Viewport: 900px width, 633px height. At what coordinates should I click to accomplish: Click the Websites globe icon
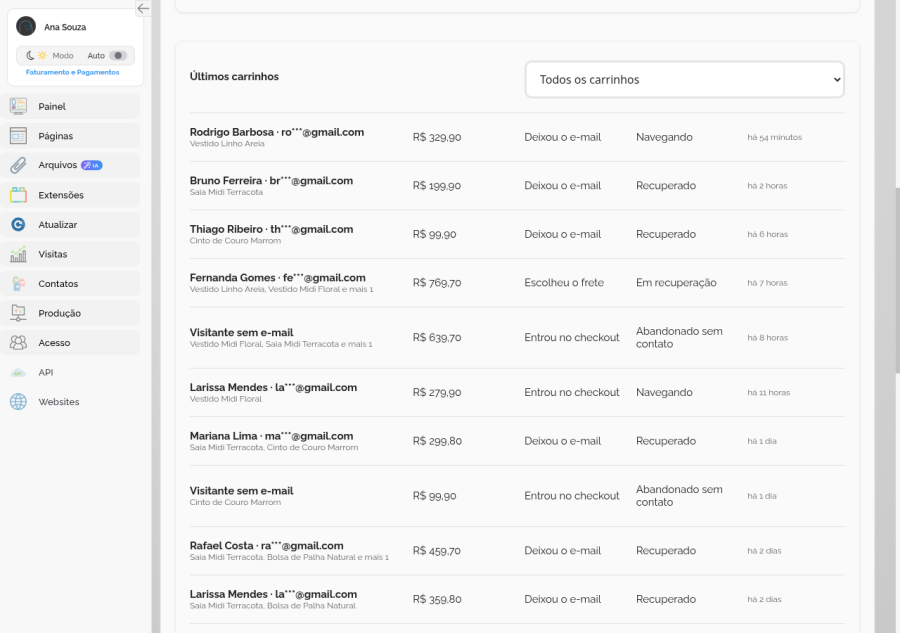click(x=18, y=402)
